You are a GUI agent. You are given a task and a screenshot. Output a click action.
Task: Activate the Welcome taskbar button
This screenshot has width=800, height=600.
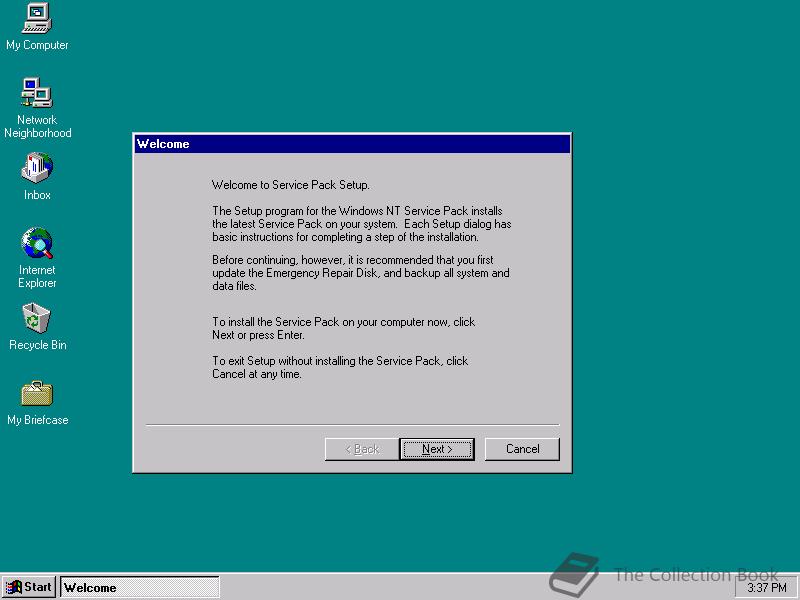pyautogui.click(x=140, y=587)
